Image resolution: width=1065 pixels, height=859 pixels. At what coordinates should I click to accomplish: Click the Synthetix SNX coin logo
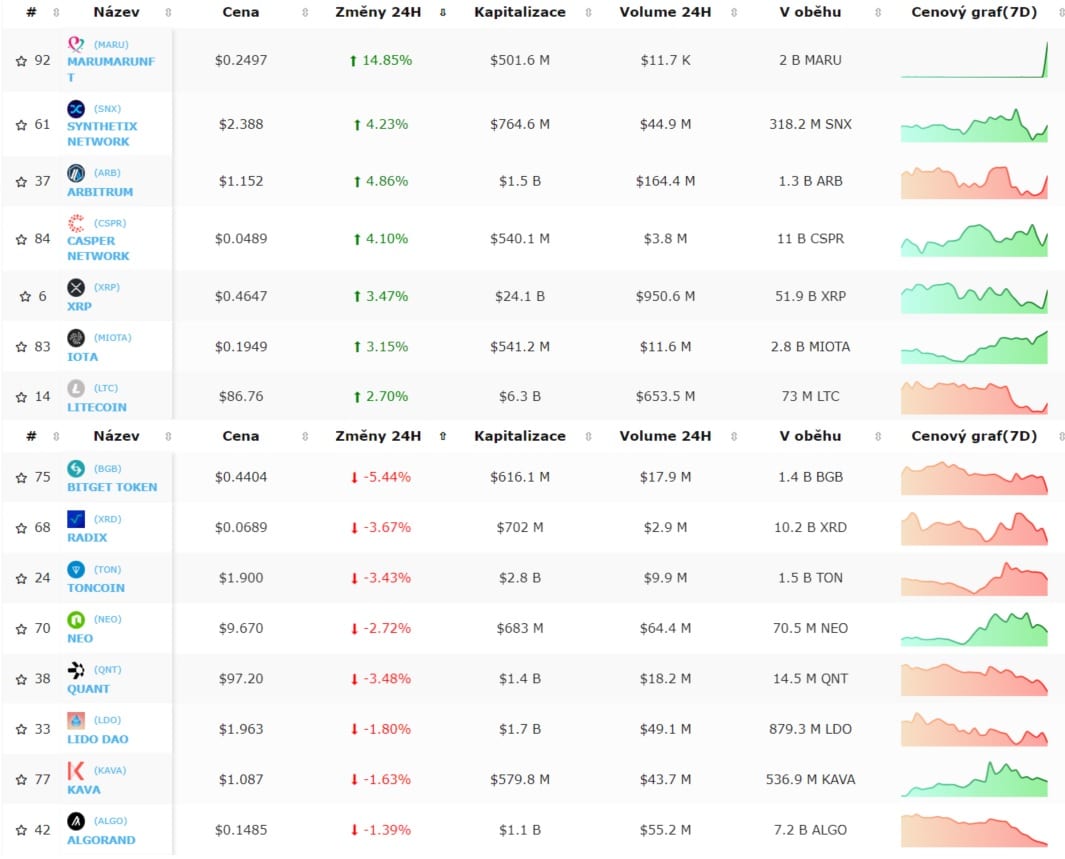pos(76,109)
